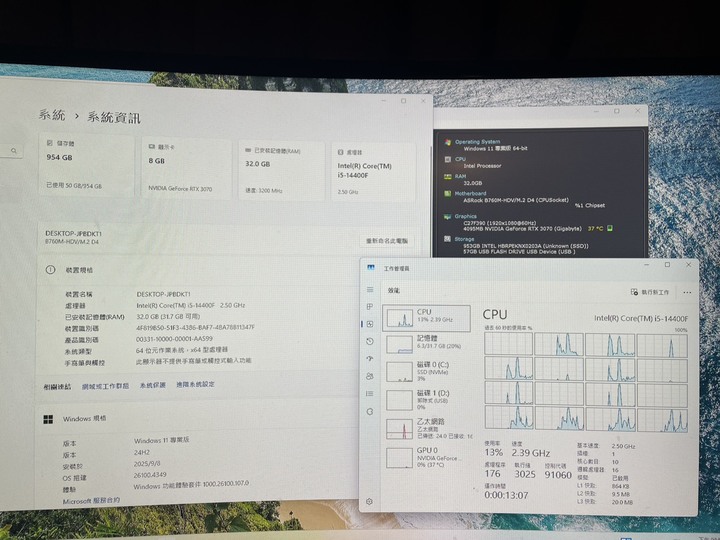The width and height of the screenshot is (720, 540).
Task: Open Startup apps icon in Task Manager sidebar
Action: [370, 359]
